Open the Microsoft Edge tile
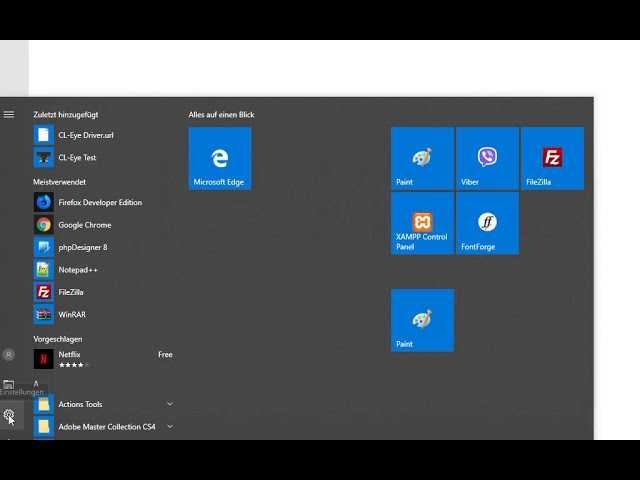This screenshot has height=480, width=640. (220, 158)
